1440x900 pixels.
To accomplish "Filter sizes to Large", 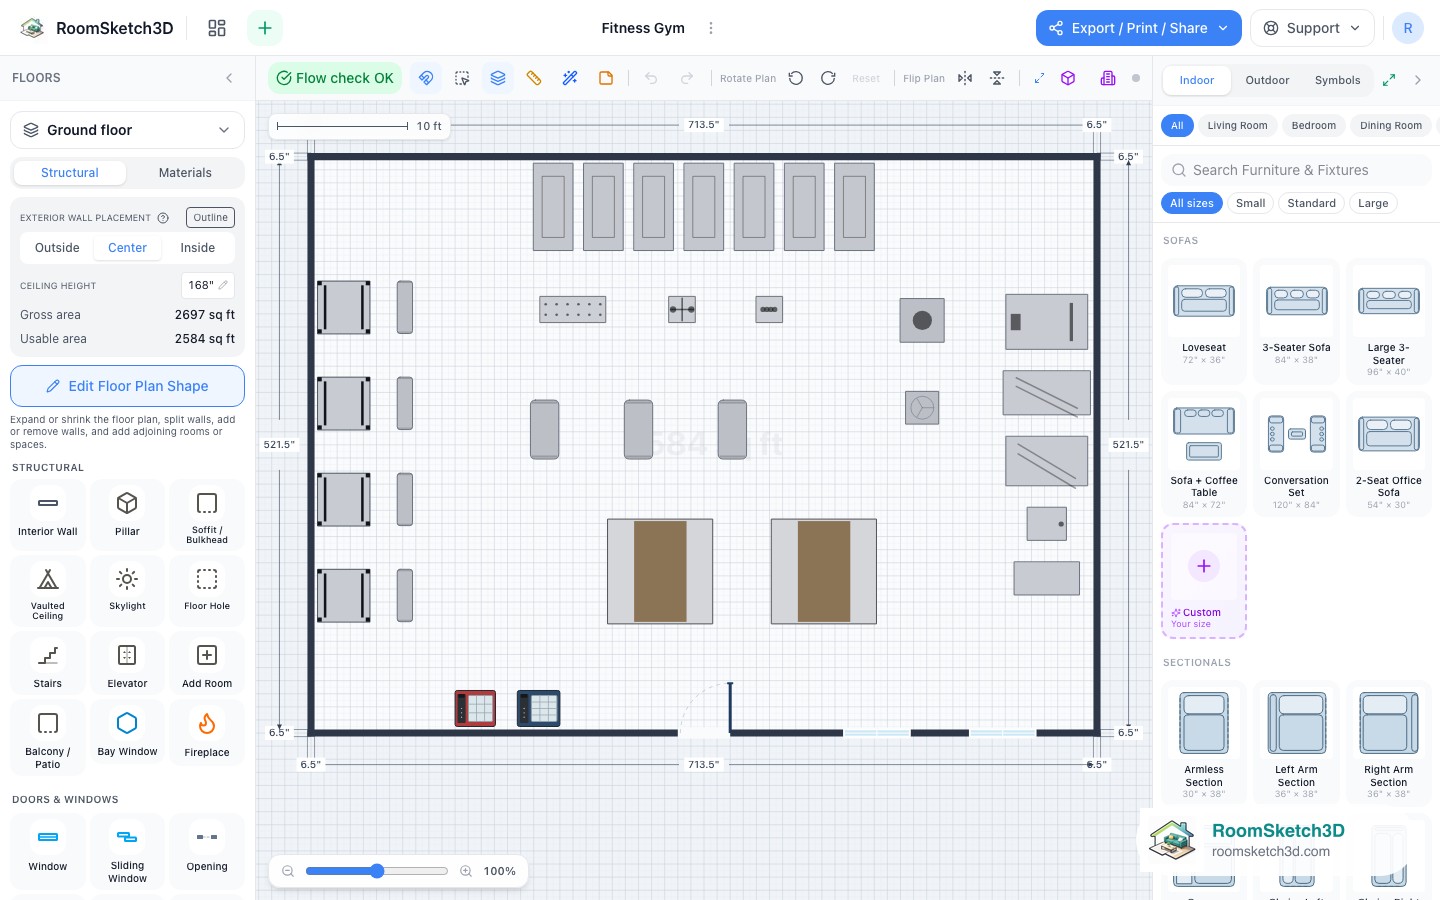I will [x=1373, y=203].
